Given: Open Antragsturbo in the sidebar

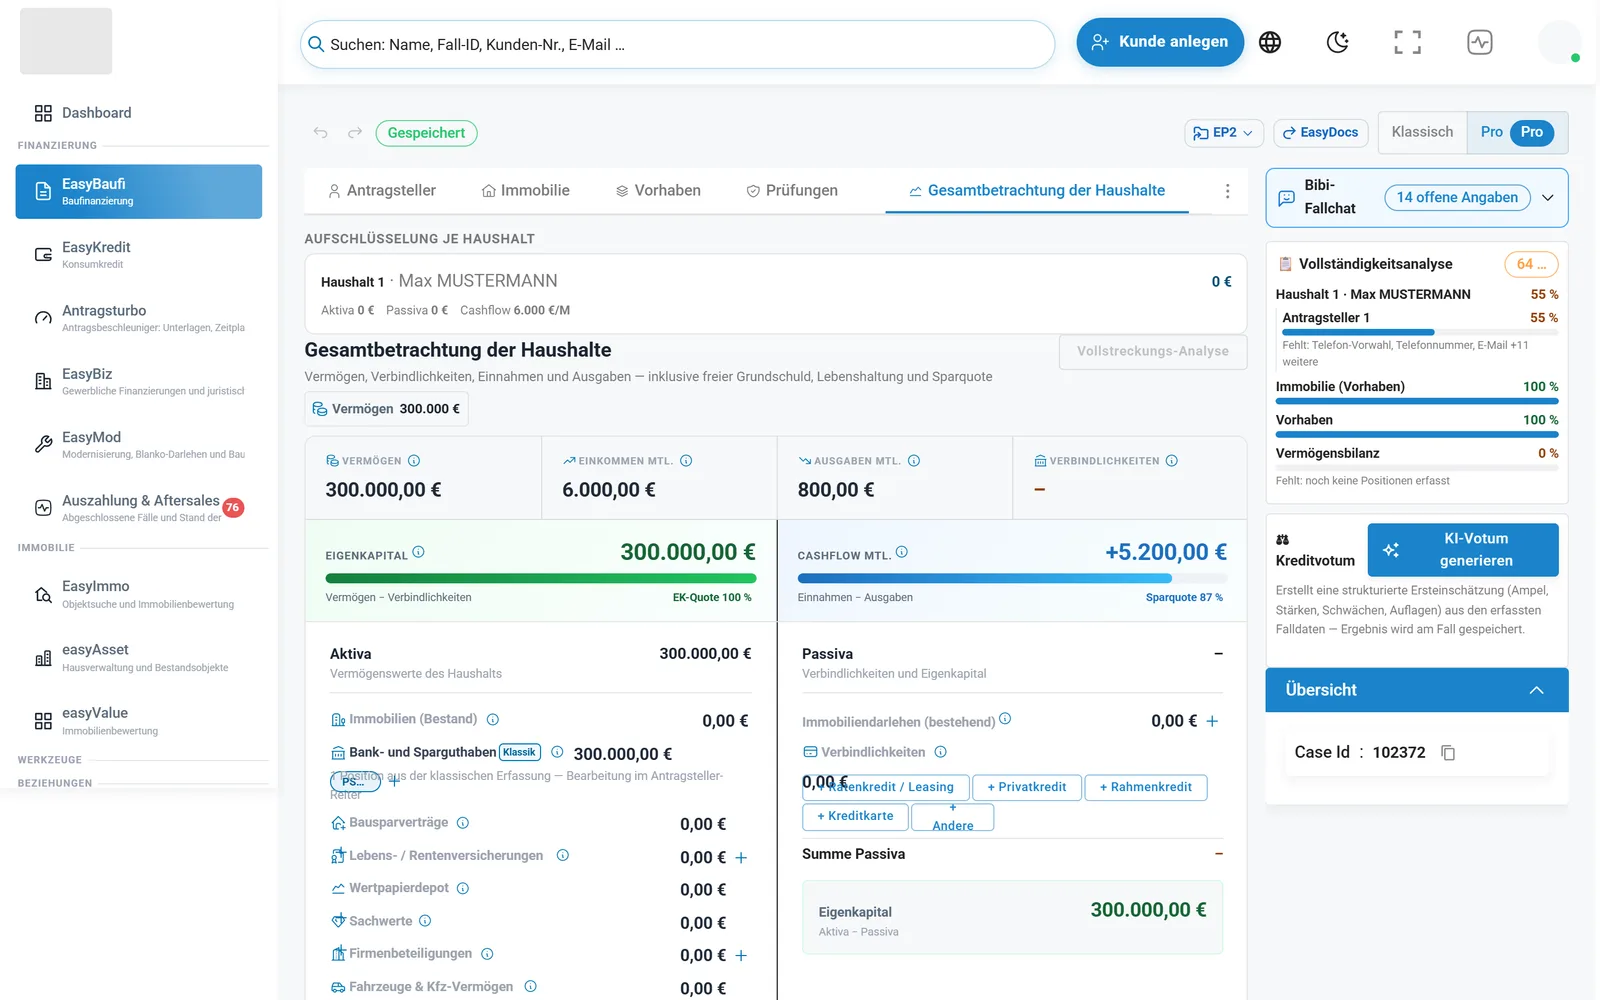Looking at the screenshot, I should (139, 318).
